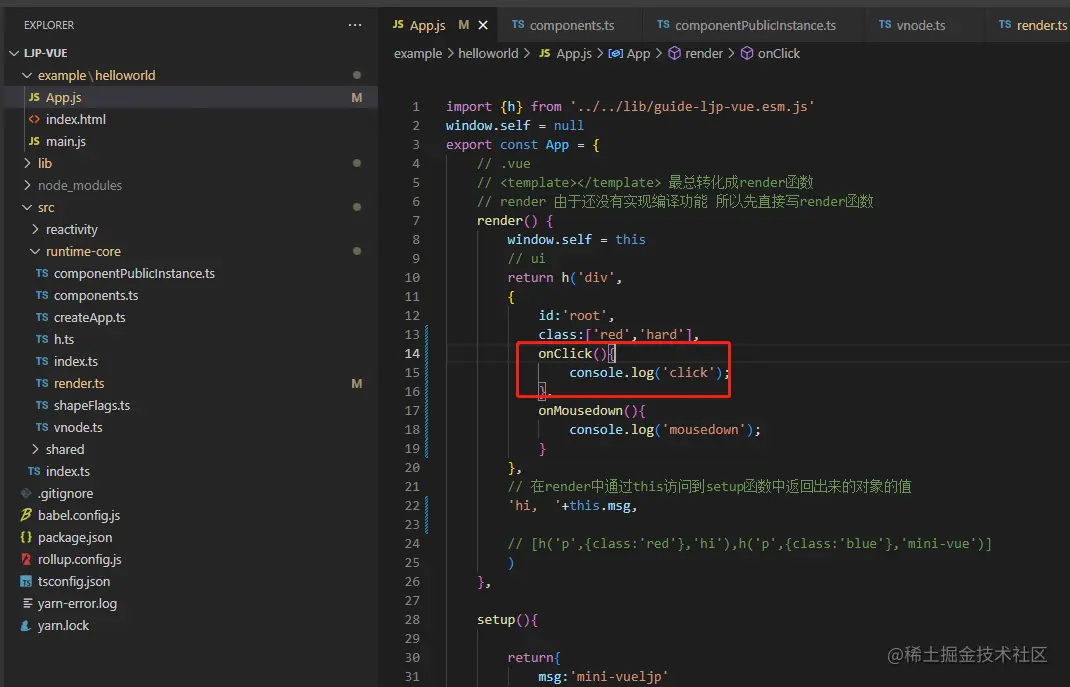Click the App.js breadcrumb segment

click(x=574, y=53)
